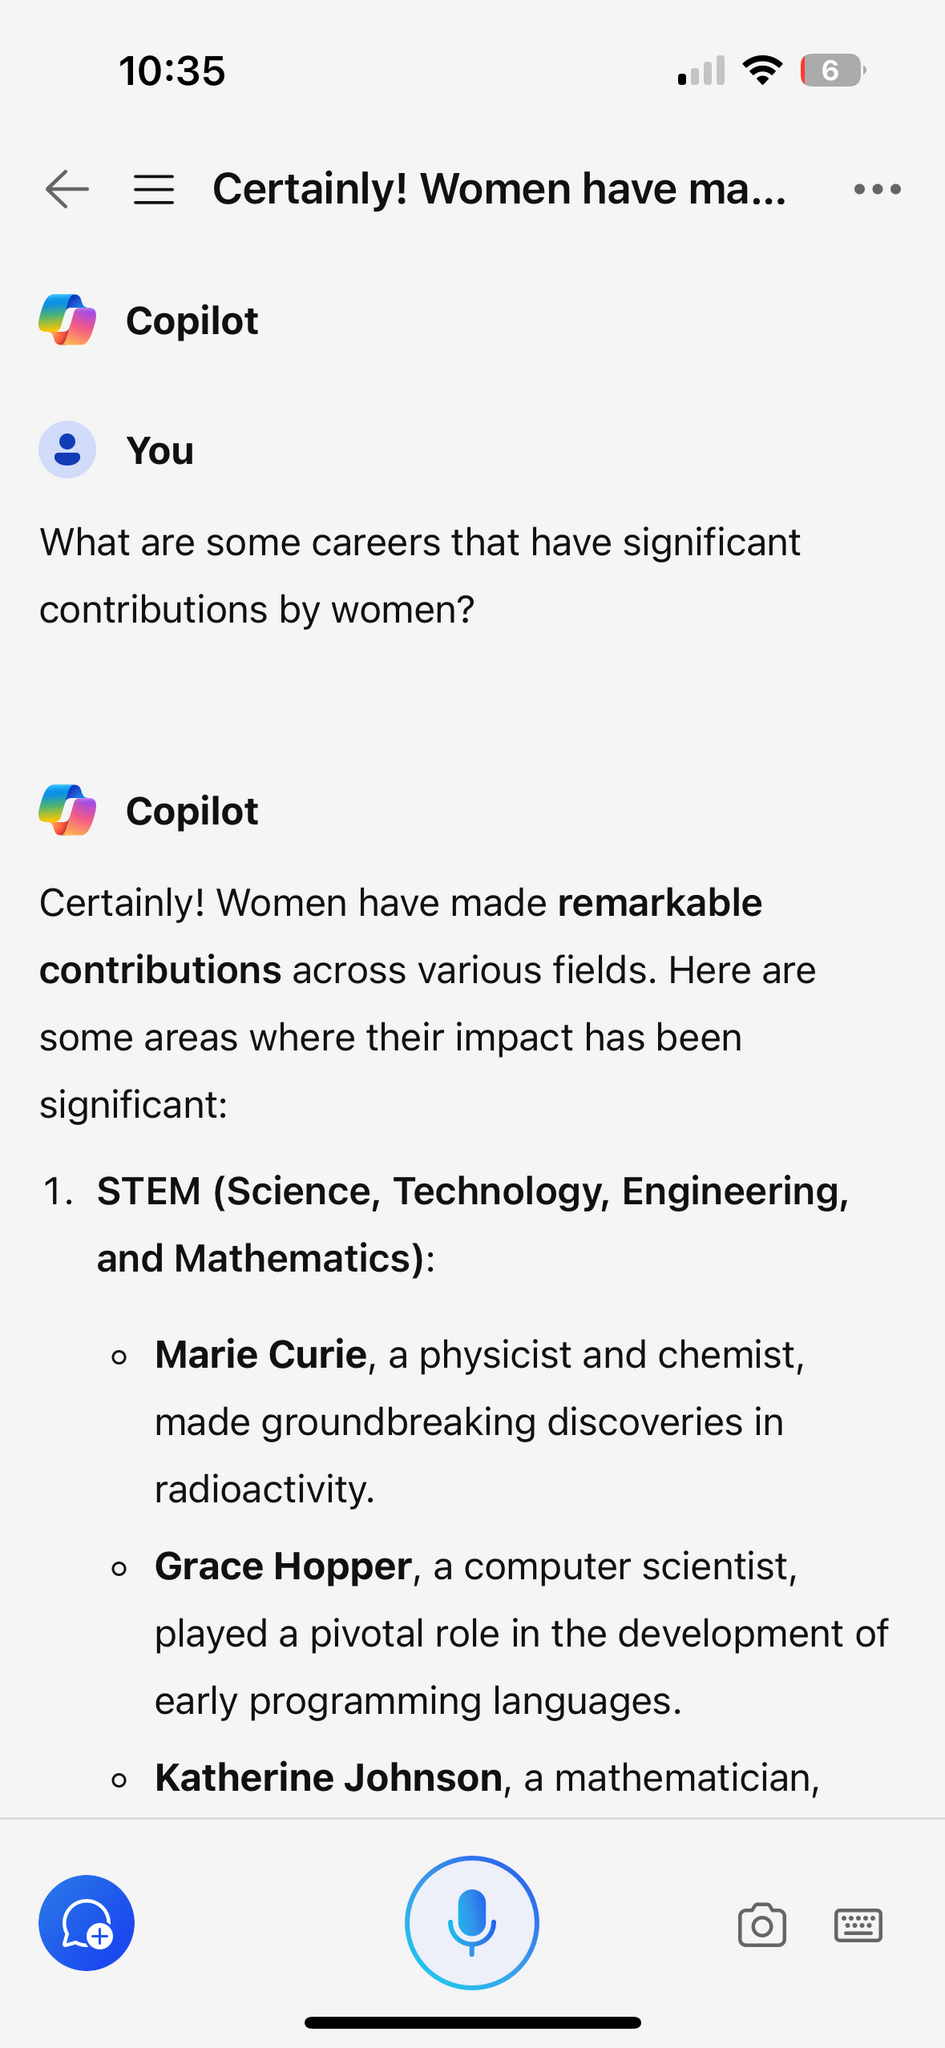Tap the back arrow icon
Image resolution: width=945 pixels, height=2048 pixels.
pos(67,189)
